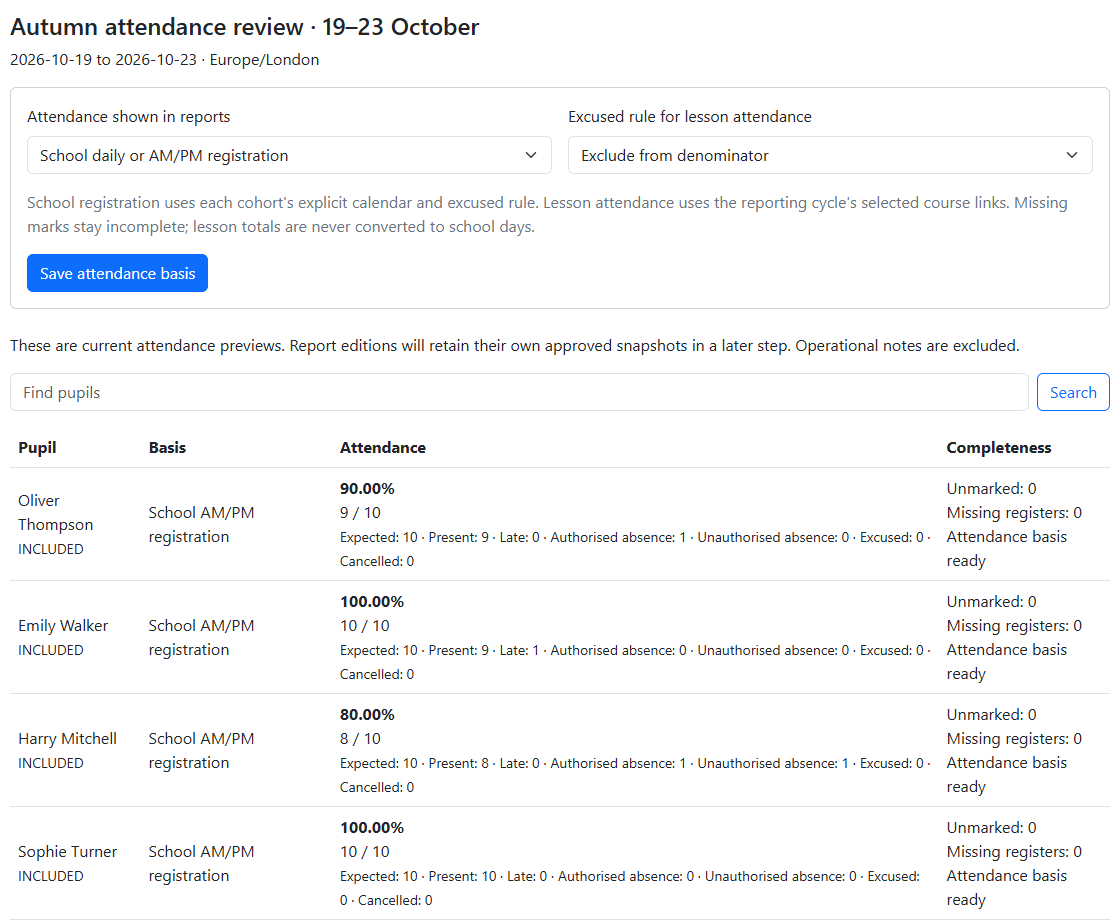Viewport: 1120px width, 920px height.
Task: Select the Basis column header
Action: [167, 447]
